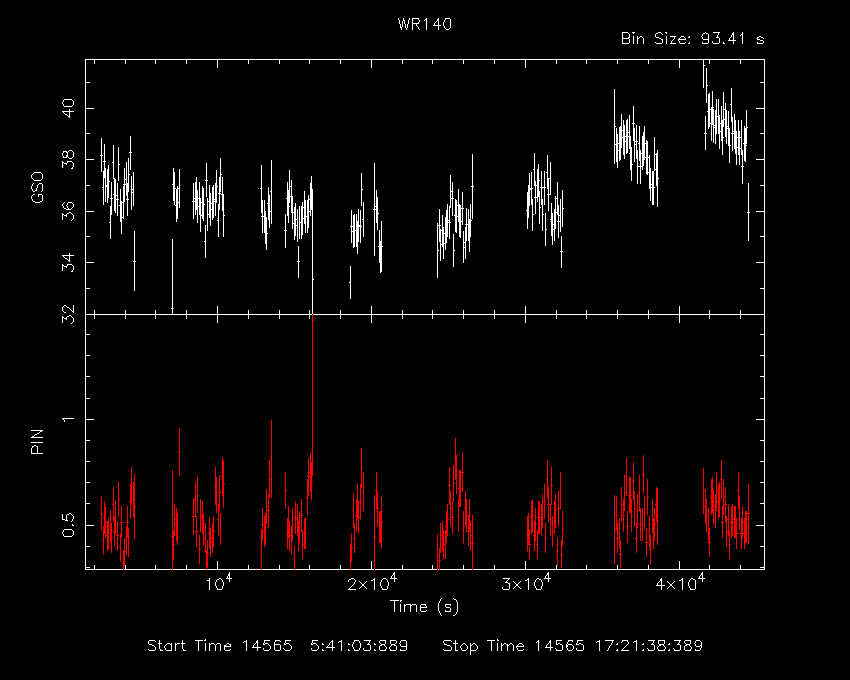850x680 pixels.
Task: Click the "Bin Size: 93.41 s" label
Action: pos(692,39)
